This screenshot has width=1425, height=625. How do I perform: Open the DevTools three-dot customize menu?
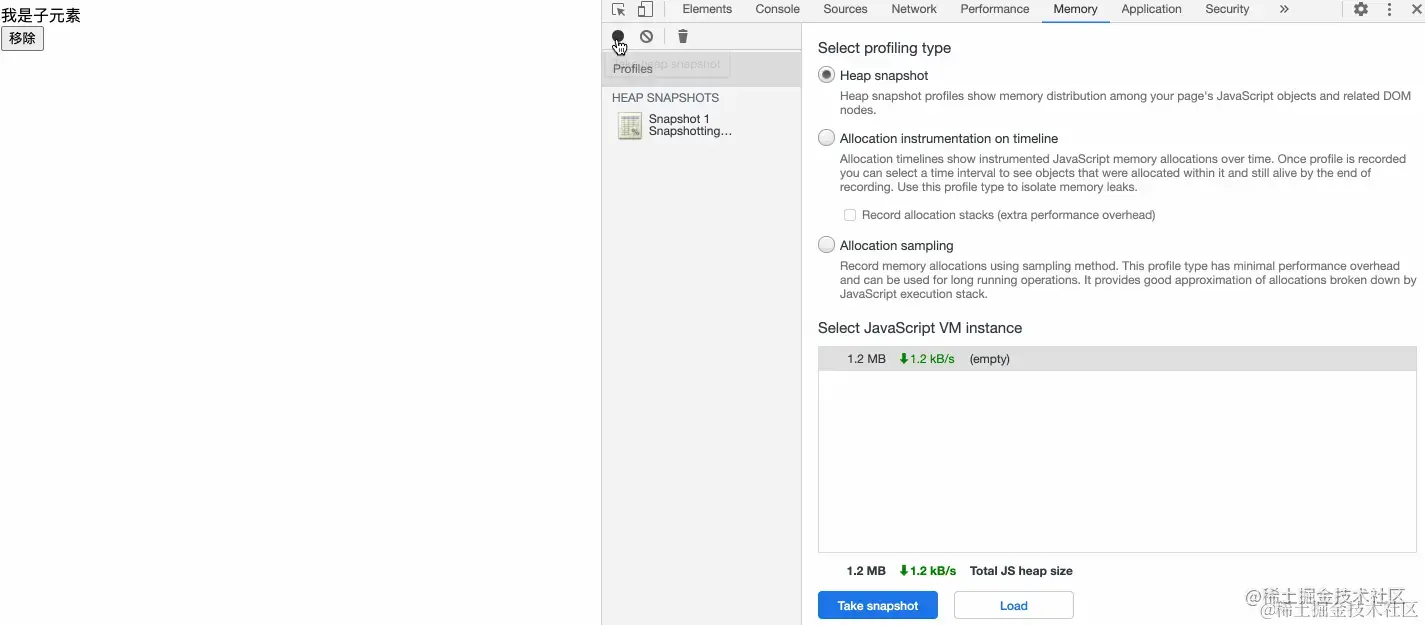point(1389,9)
